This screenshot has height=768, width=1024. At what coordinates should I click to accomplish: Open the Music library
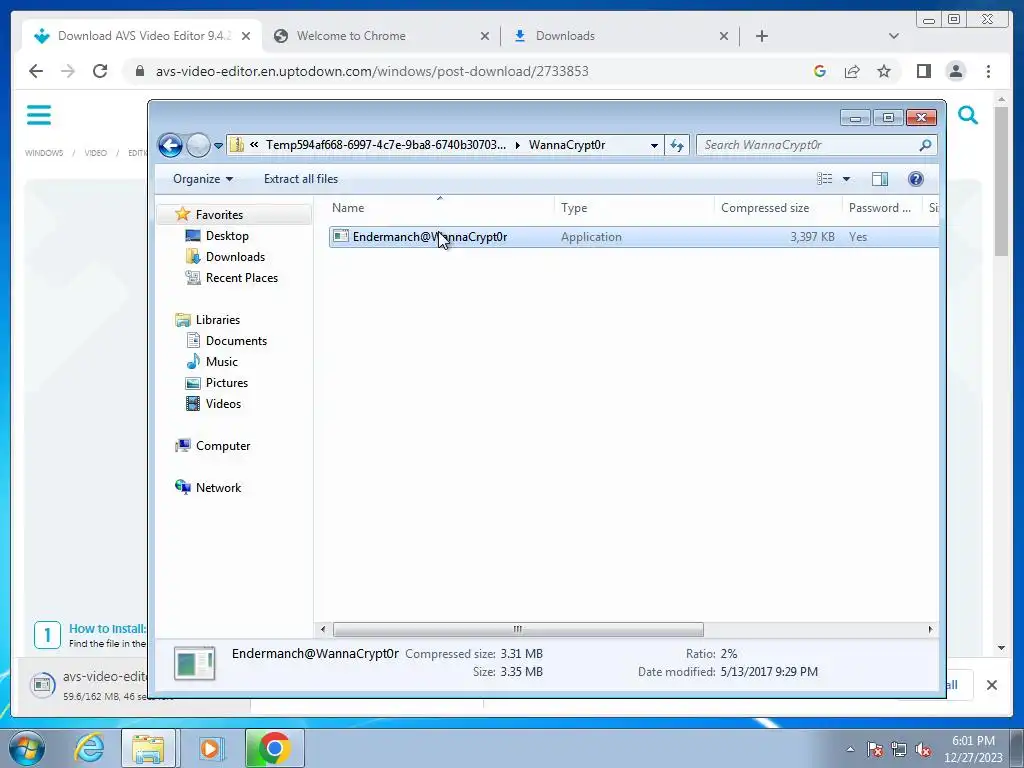221,362
